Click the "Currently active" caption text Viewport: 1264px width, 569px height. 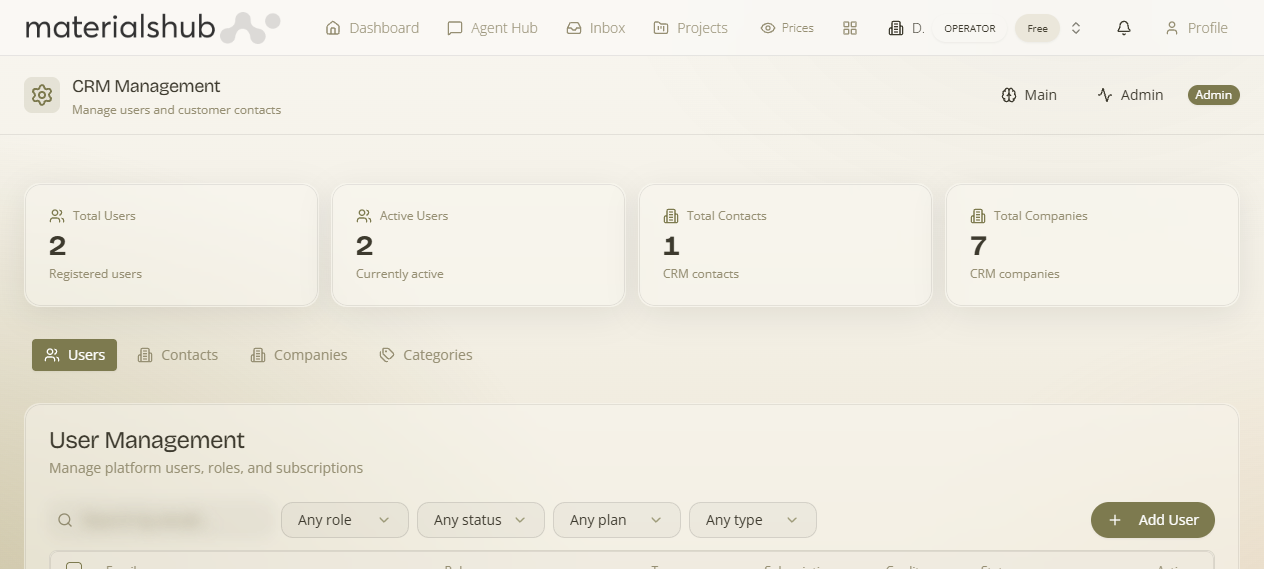coord(400,274)
